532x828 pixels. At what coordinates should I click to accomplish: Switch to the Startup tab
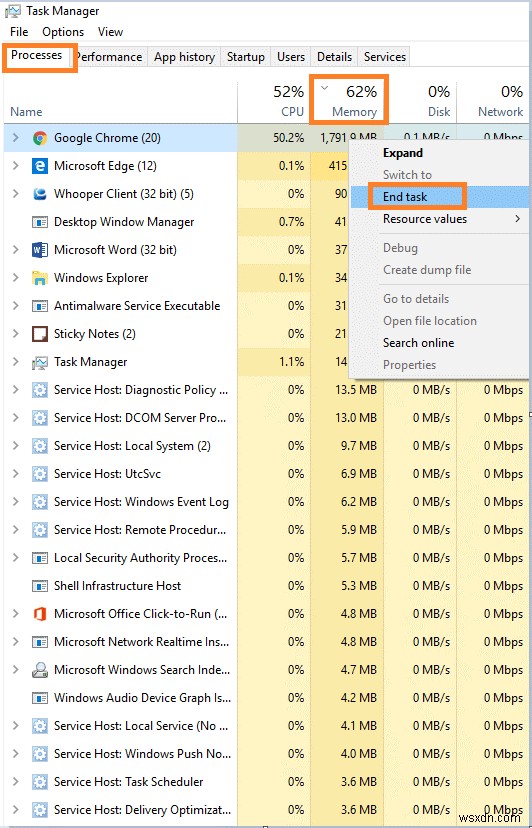(x=246, y=57)
